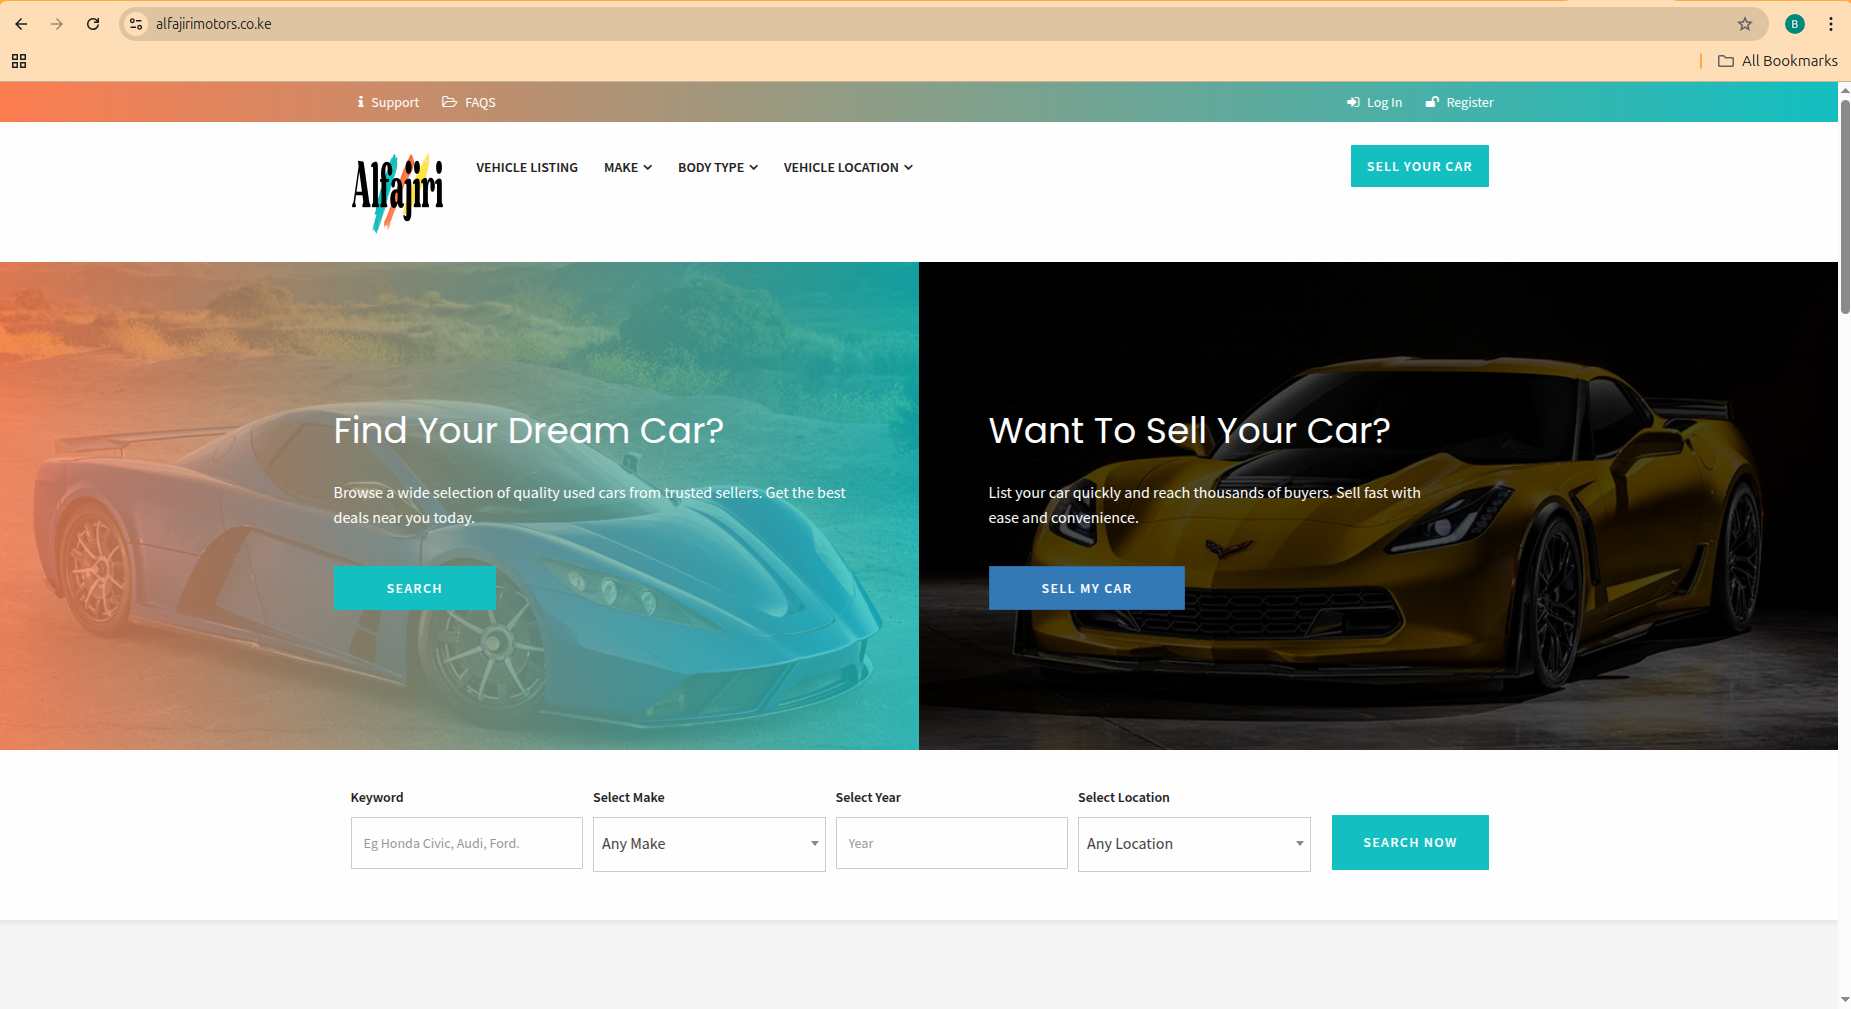Open the Any Location dropdown
The height and width of the screenshot is (1009, 1851).
tap(1194, 844)
